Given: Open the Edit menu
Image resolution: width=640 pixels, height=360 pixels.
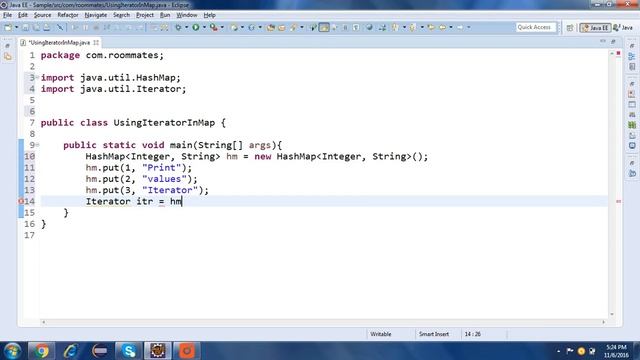Looking at the screenshot, I should [x=23, y=15].
